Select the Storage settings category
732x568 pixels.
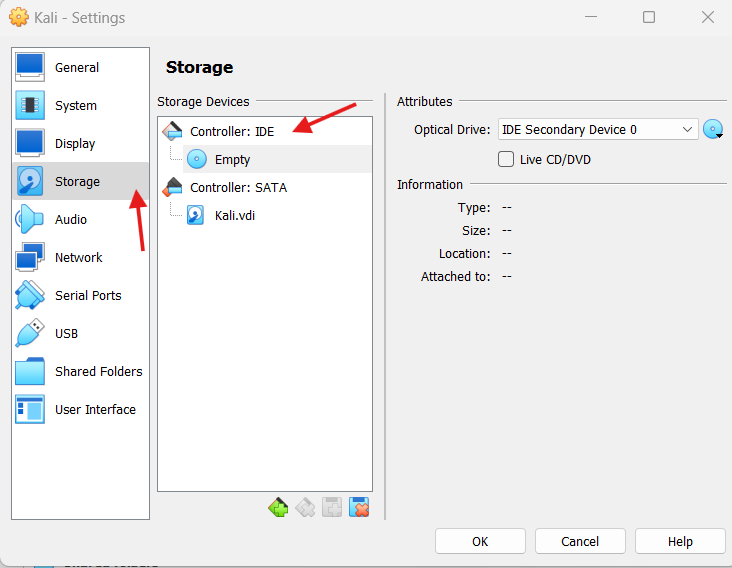pyautogui.click(x=80, y=181)
